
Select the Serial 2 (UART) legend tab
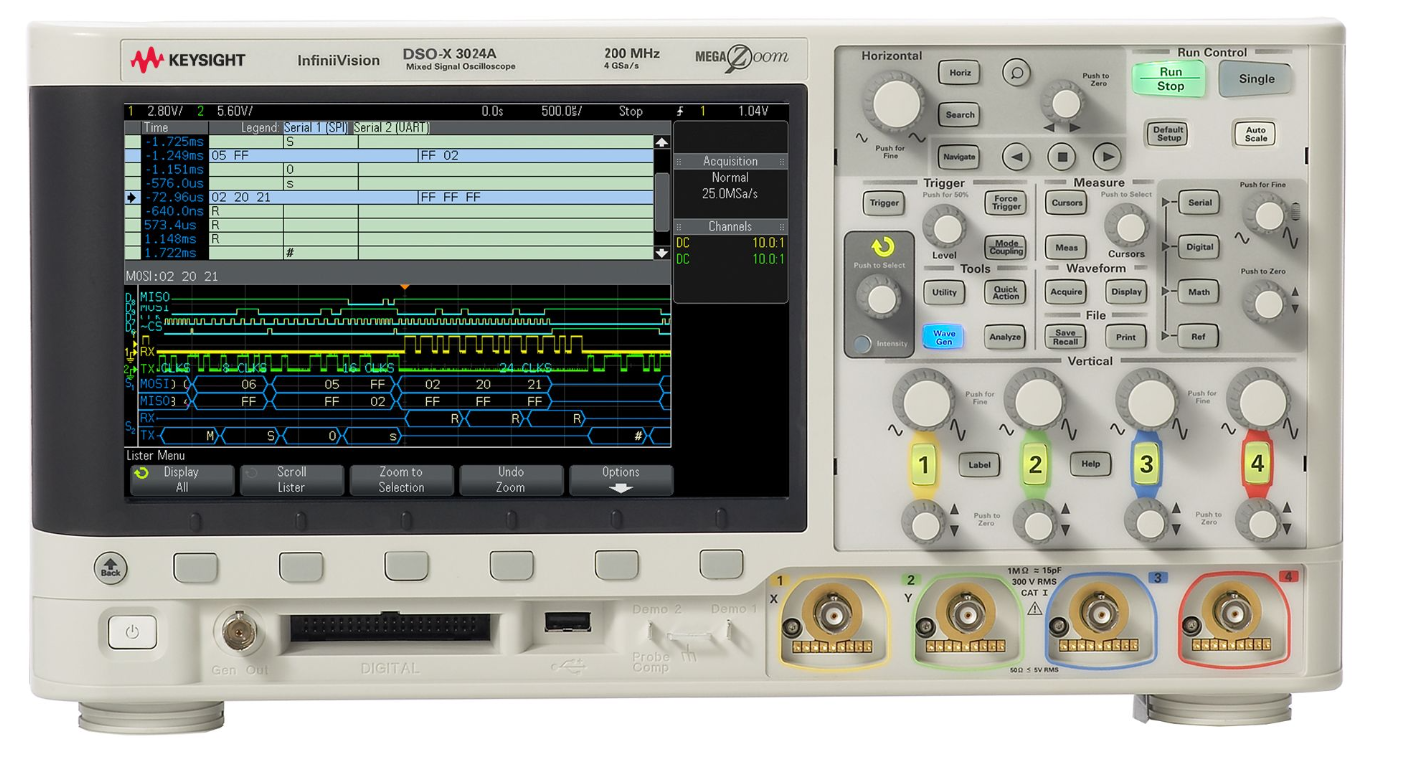click(391, 128)
